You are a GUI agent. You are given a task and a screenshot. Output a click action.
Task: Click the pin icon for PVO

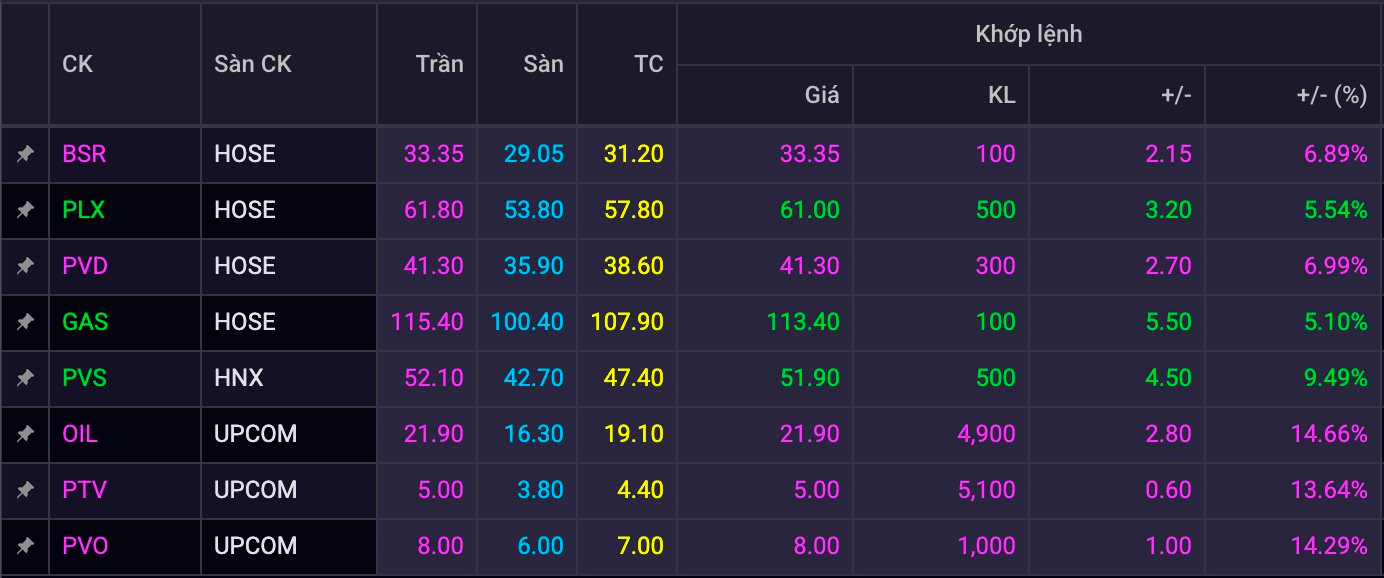point(25,546)
